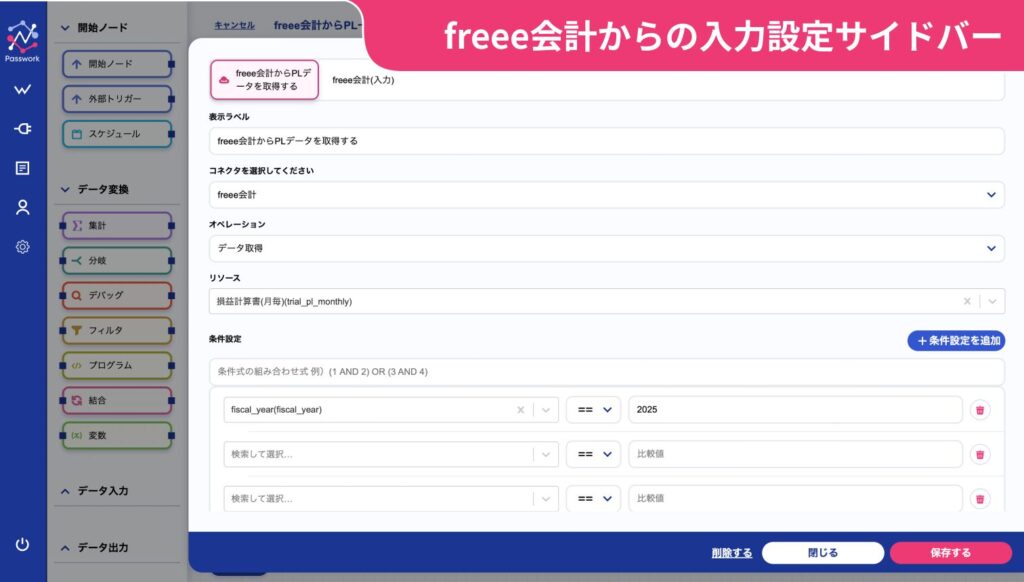Open the コネクタ dropdown showing freee会計
Viewport: 1024px width, 582px height.
[607, 195]
